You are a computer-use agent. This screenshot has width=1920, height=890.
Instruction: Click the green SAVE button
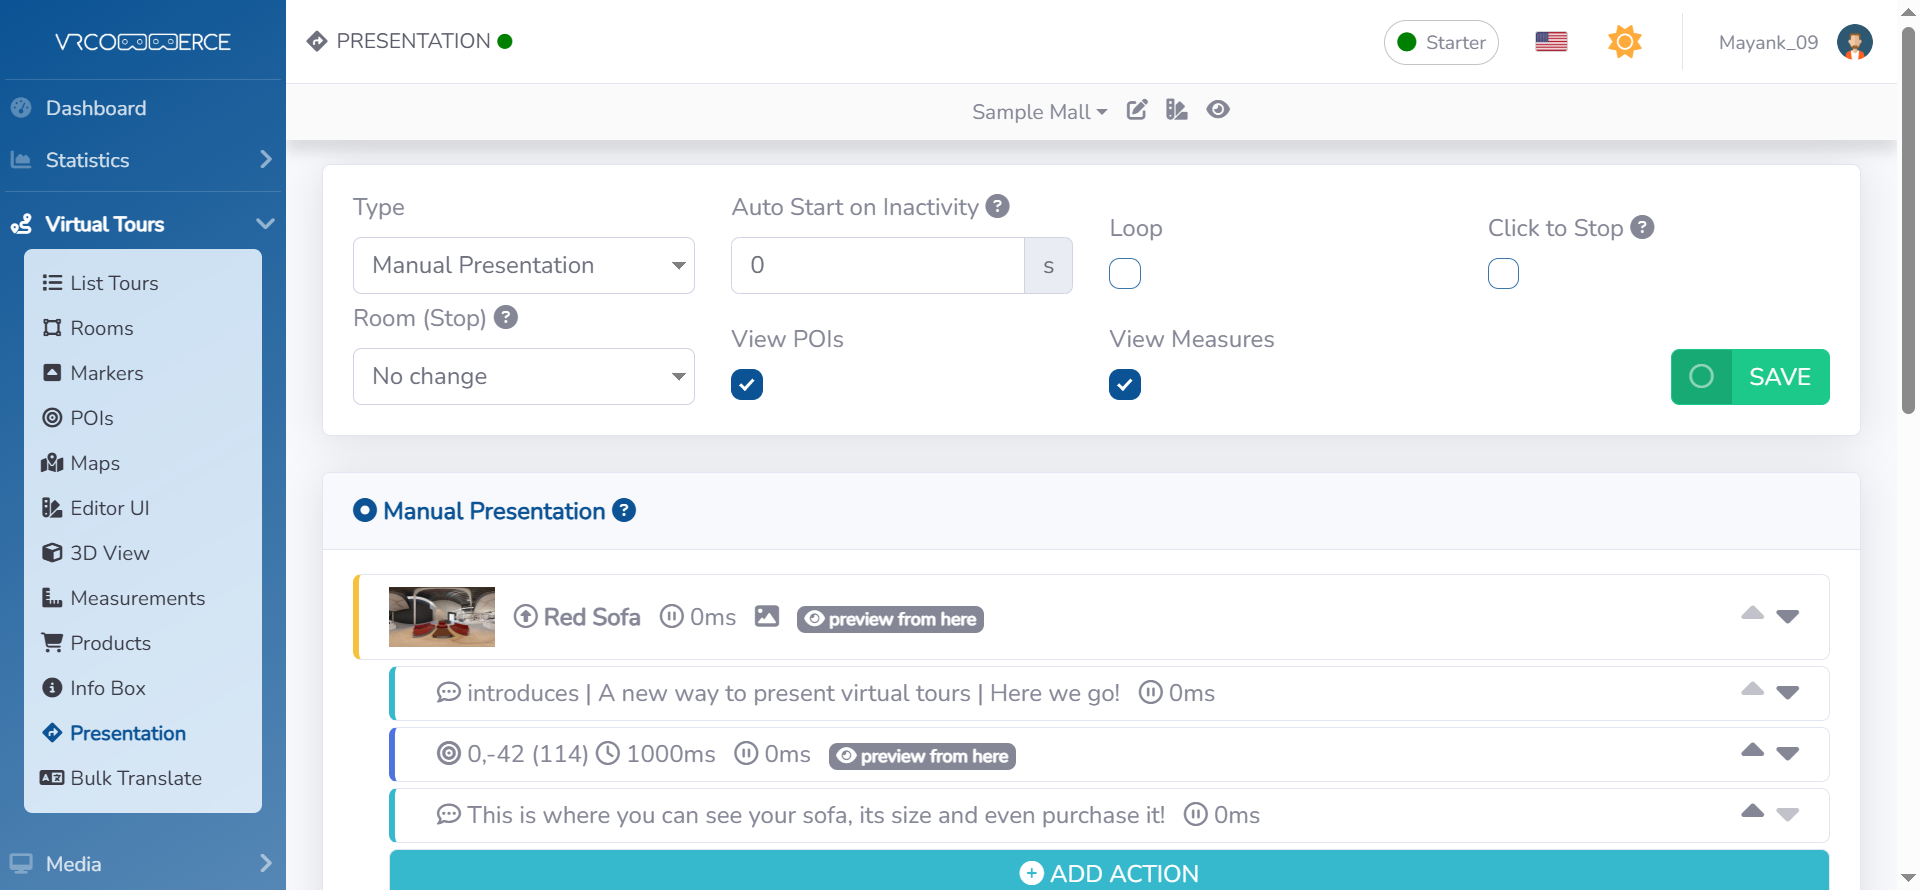[x=1750, y=377]
